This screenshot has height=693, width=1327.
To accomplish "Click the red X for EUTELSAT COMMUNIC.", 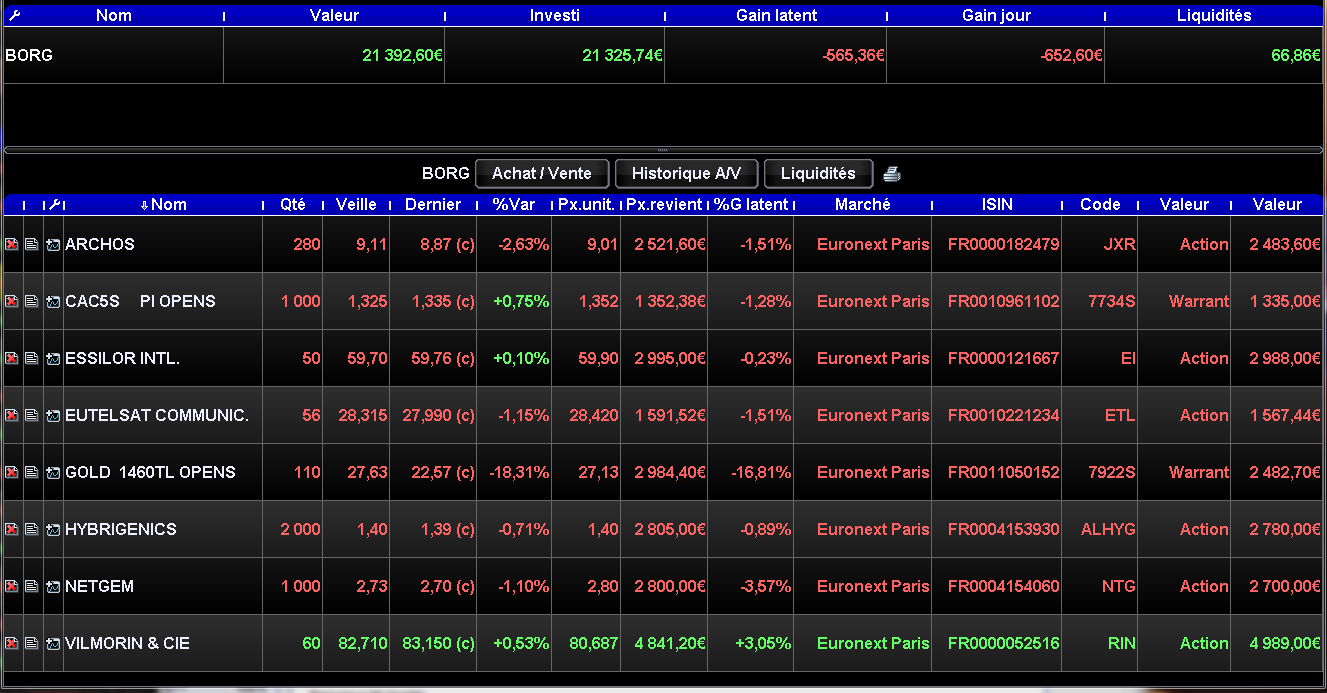I will tap(12, 415).
